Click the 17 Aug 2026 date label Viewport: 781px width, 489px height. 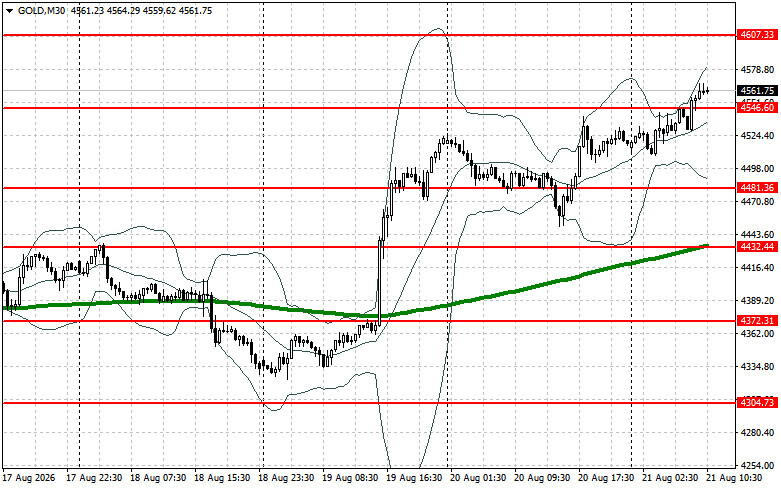pyautogui.click(x=29, y=478)
